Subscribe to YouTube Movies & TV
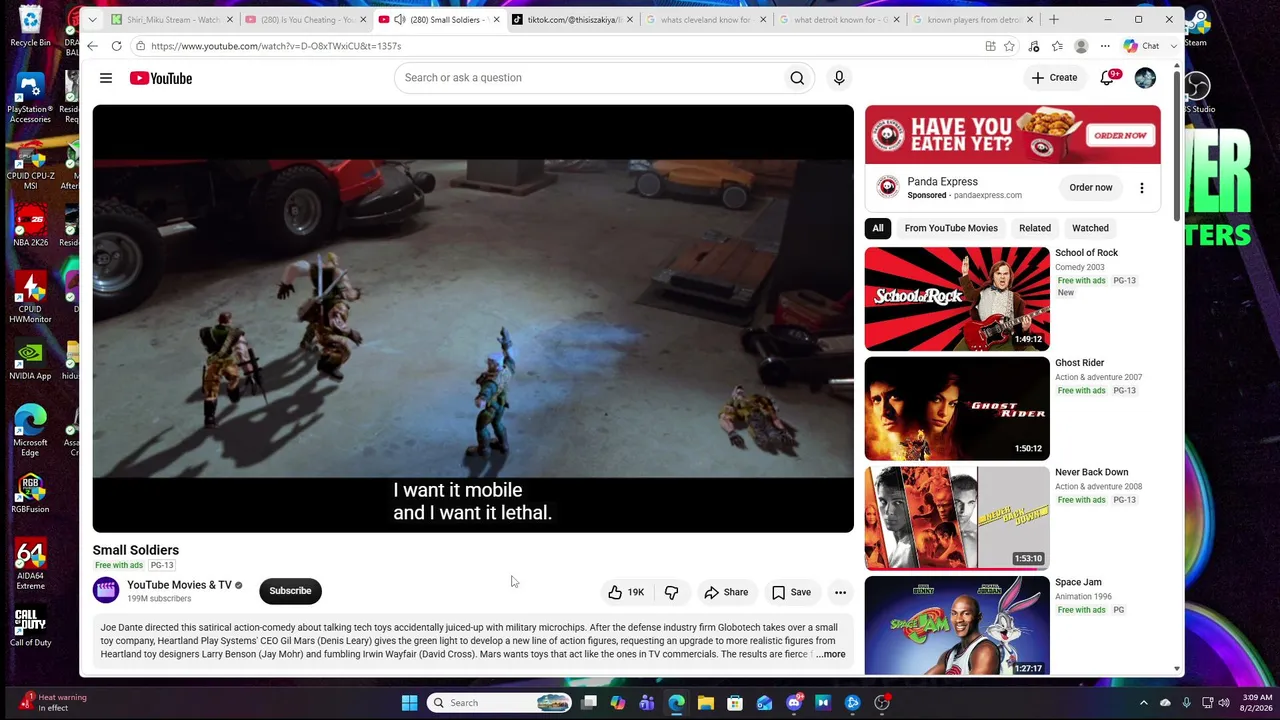Viewport: 1280px width, 720px height. 290,591
